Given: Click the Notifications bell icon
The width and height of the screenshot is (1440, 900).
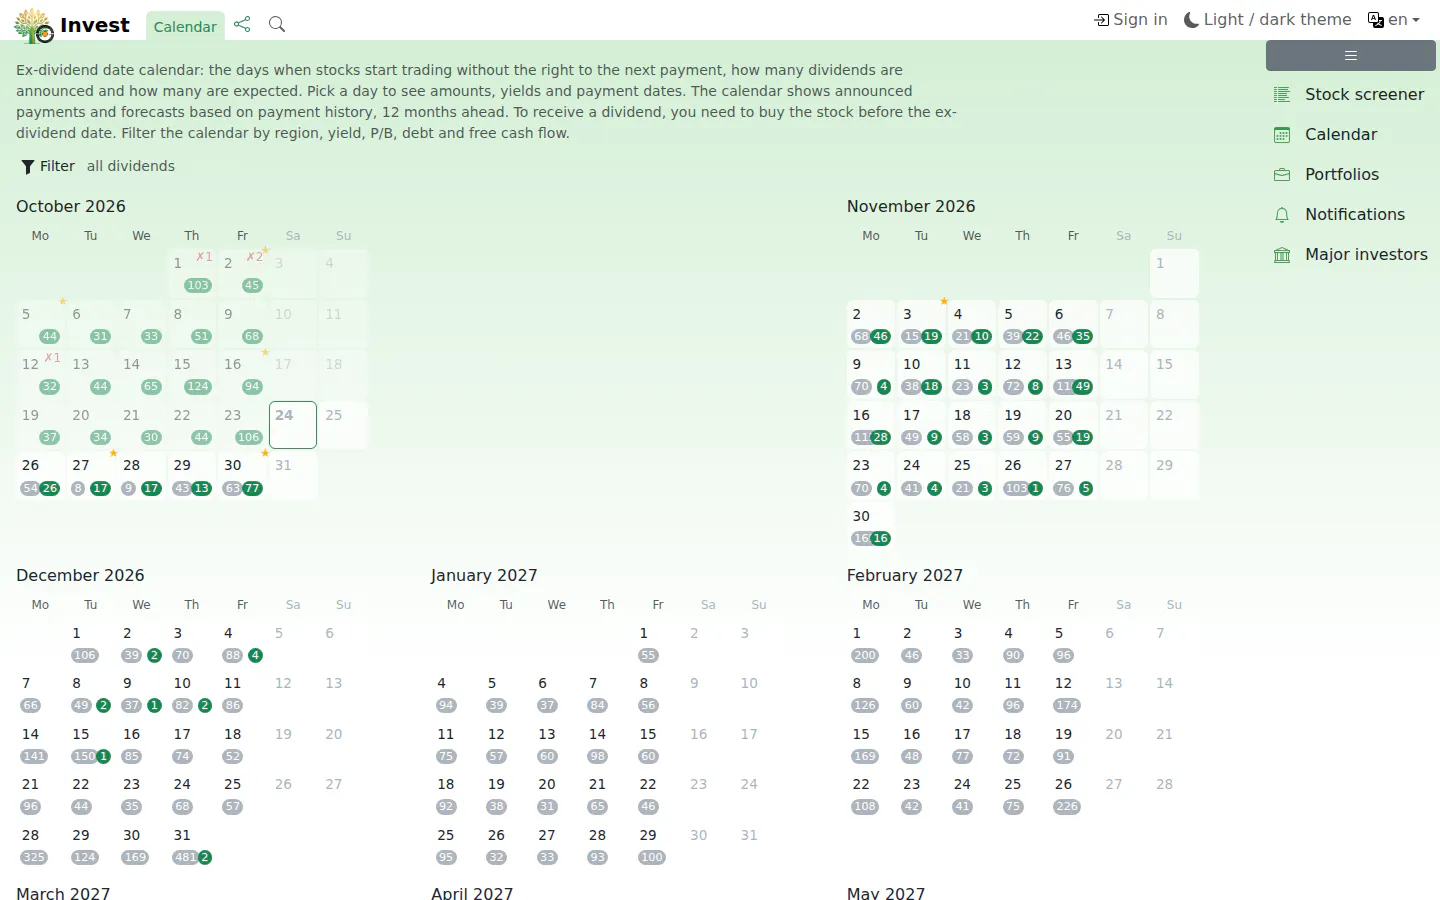Looking at the screenshot, I should click(x=1282, y=214).
